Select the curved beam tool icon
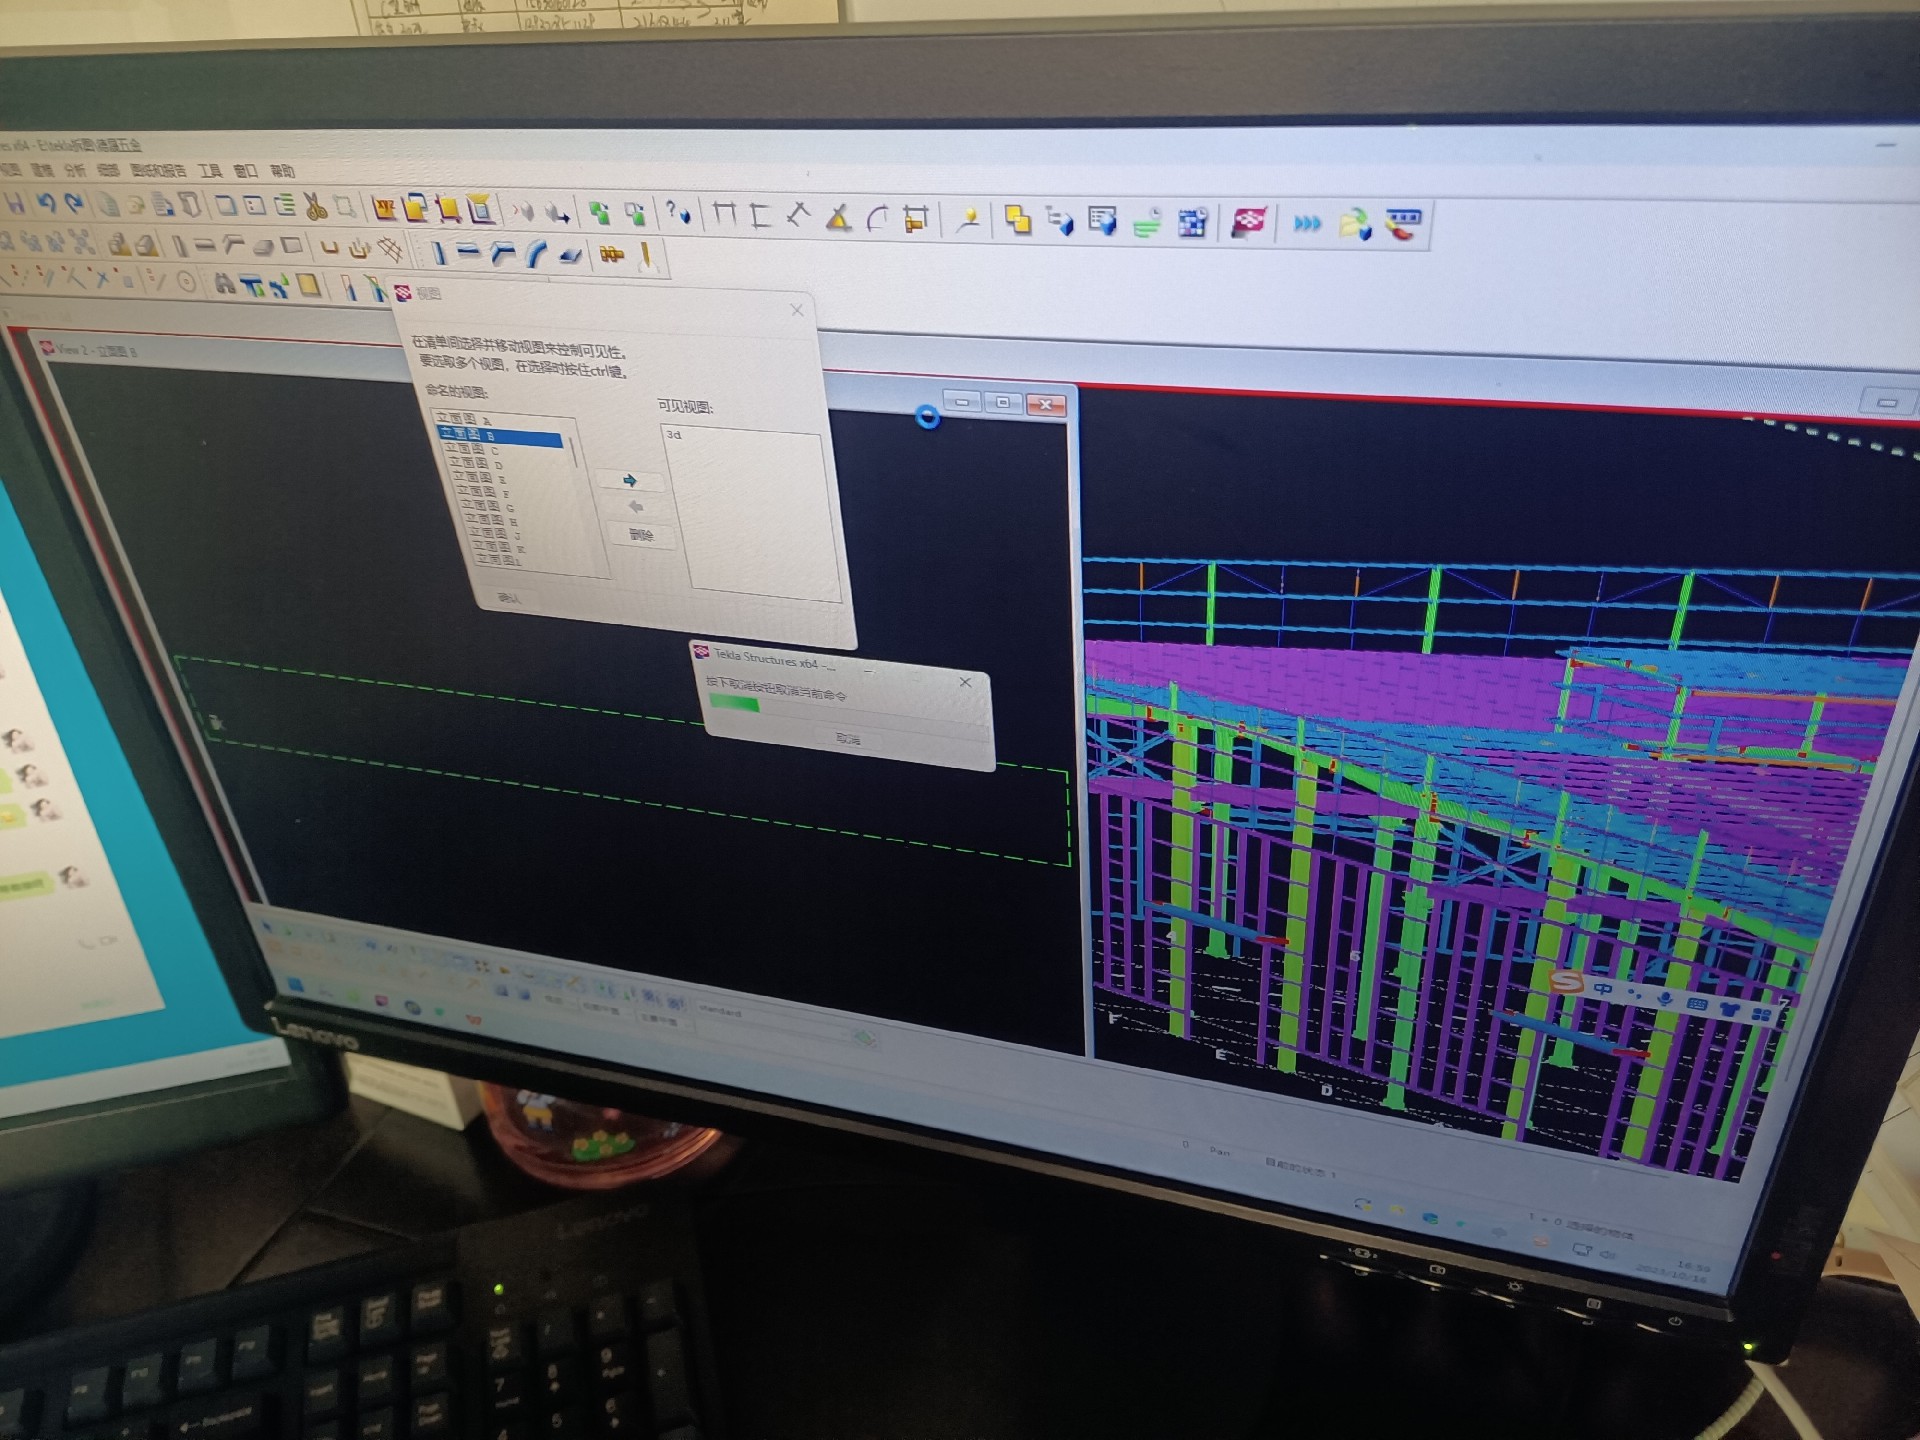The width and height of the screenshot is (1920, 1440). pyautogui.click(x=537, y=254)
